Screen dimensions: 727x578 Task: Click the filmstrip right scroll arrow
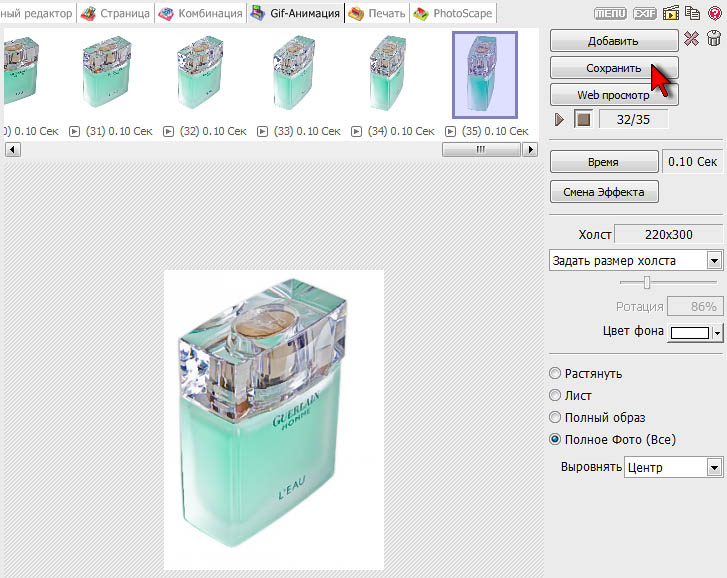coord(530,149)
